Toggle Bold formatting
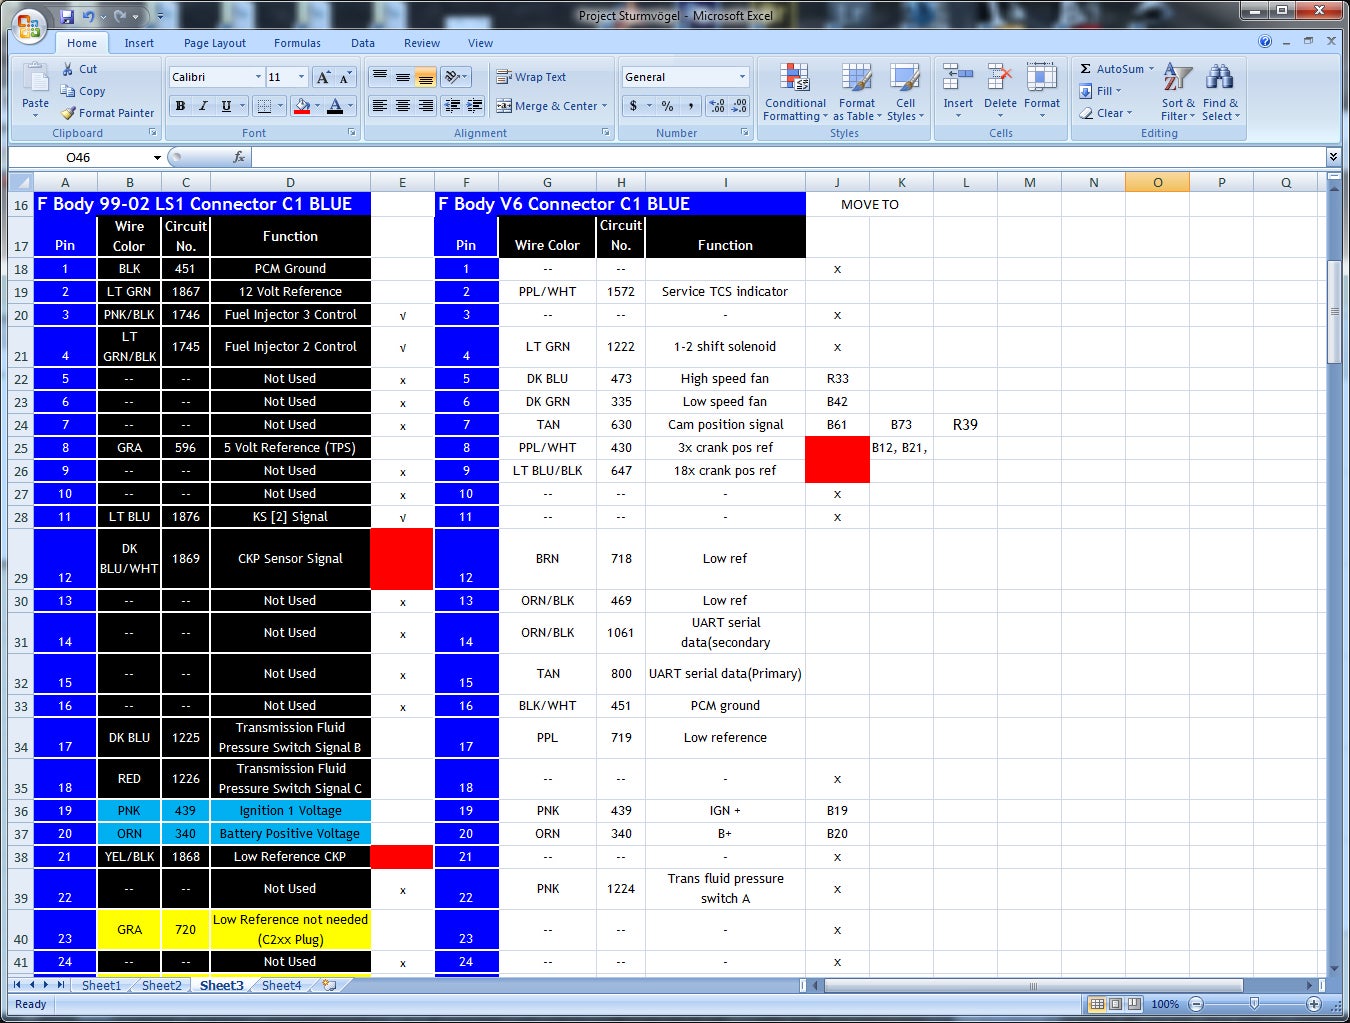This screenshot has width=1350, height=1023. (180, 106)
